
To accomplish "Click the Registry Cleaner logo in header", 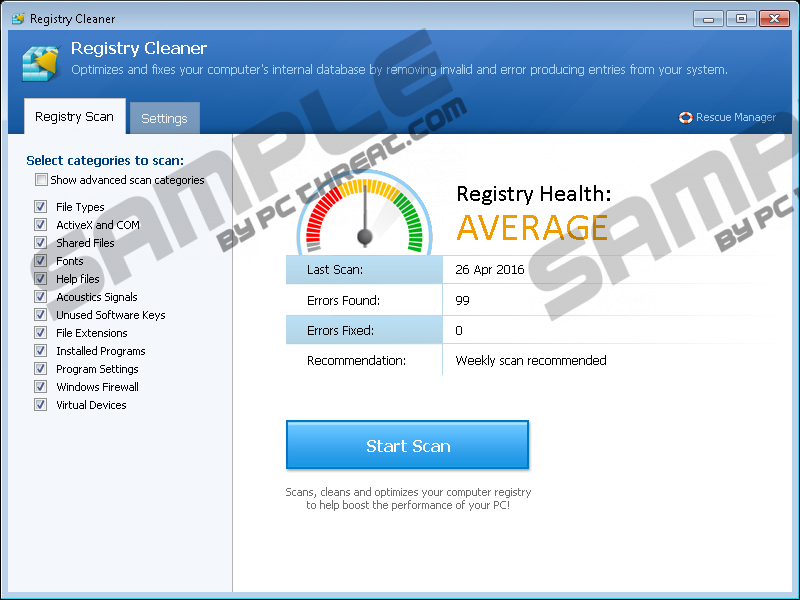I will [40, 62].
